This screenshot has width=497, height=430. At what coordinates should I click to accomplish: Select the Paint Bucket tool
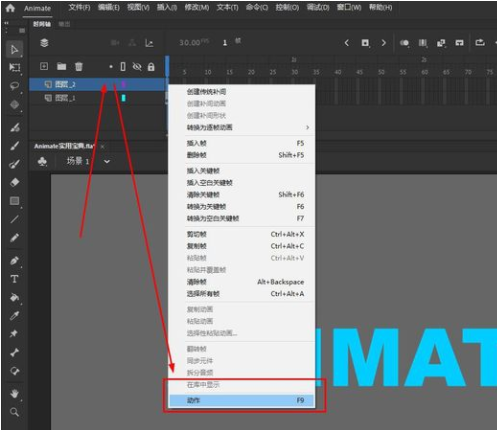point(14,297)
